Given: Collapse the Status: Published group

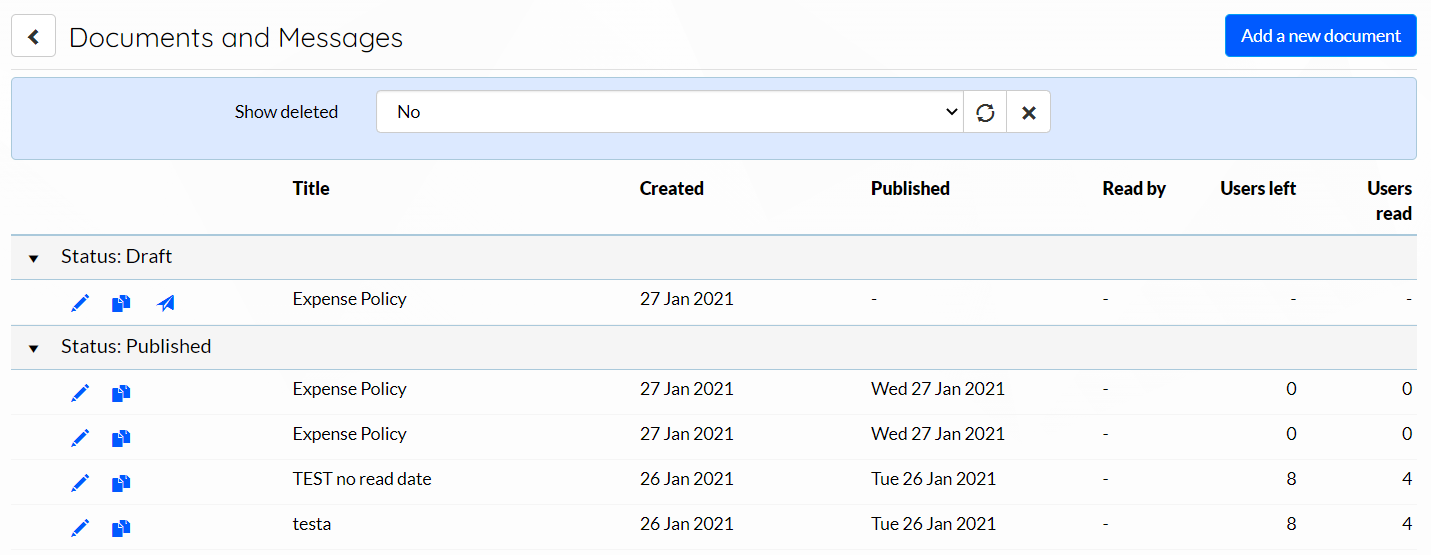Looking at the screenshot, I should pos(33,348).
